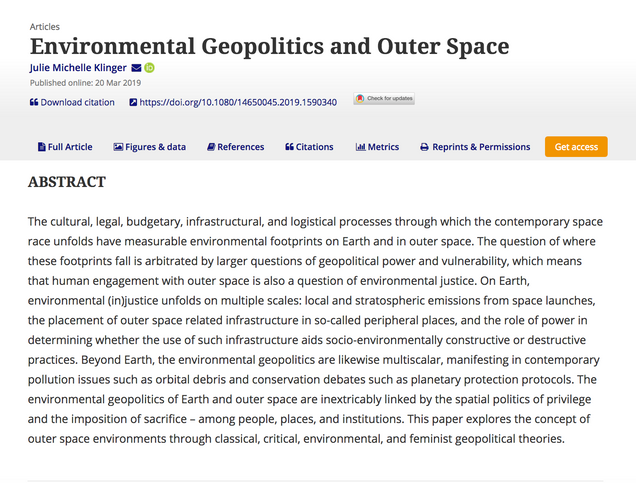Click the Environmental Geopolitics and Outer Space title
The height and width of the screenshot is (483, 636).
[269, 46]
